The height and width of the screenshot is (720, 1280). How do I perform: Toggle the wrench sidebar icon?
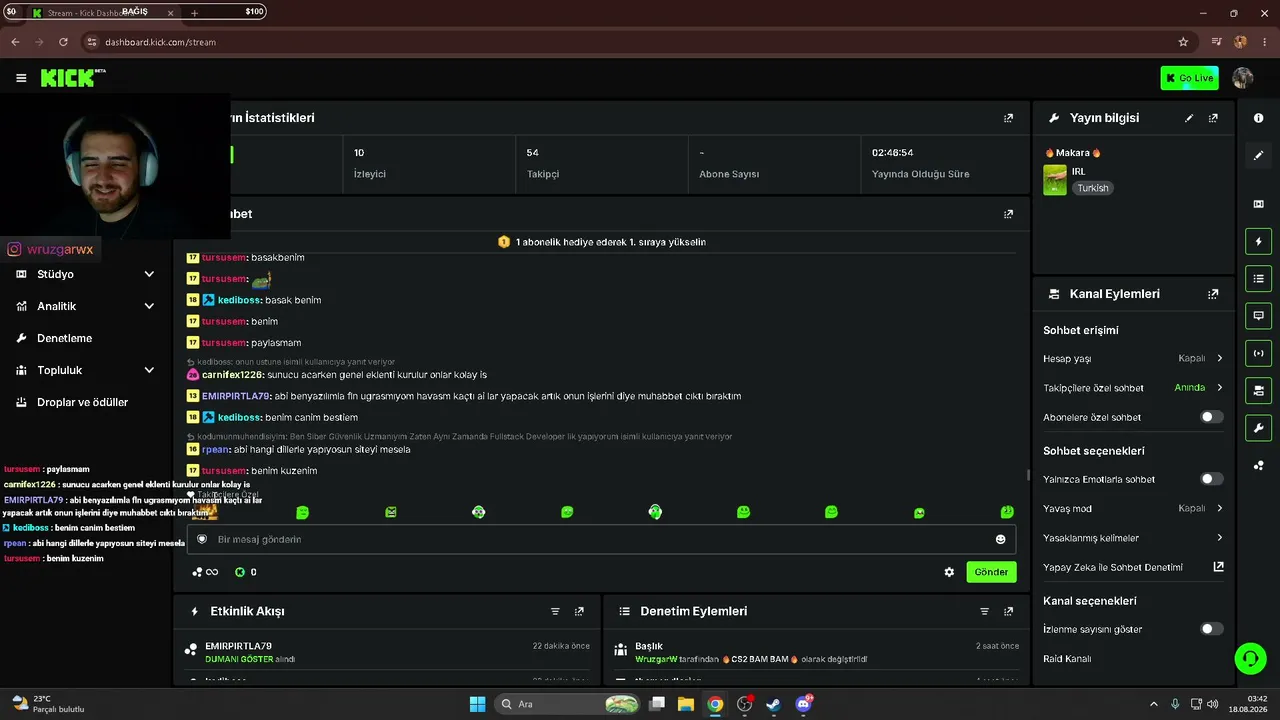(1258, 428)
